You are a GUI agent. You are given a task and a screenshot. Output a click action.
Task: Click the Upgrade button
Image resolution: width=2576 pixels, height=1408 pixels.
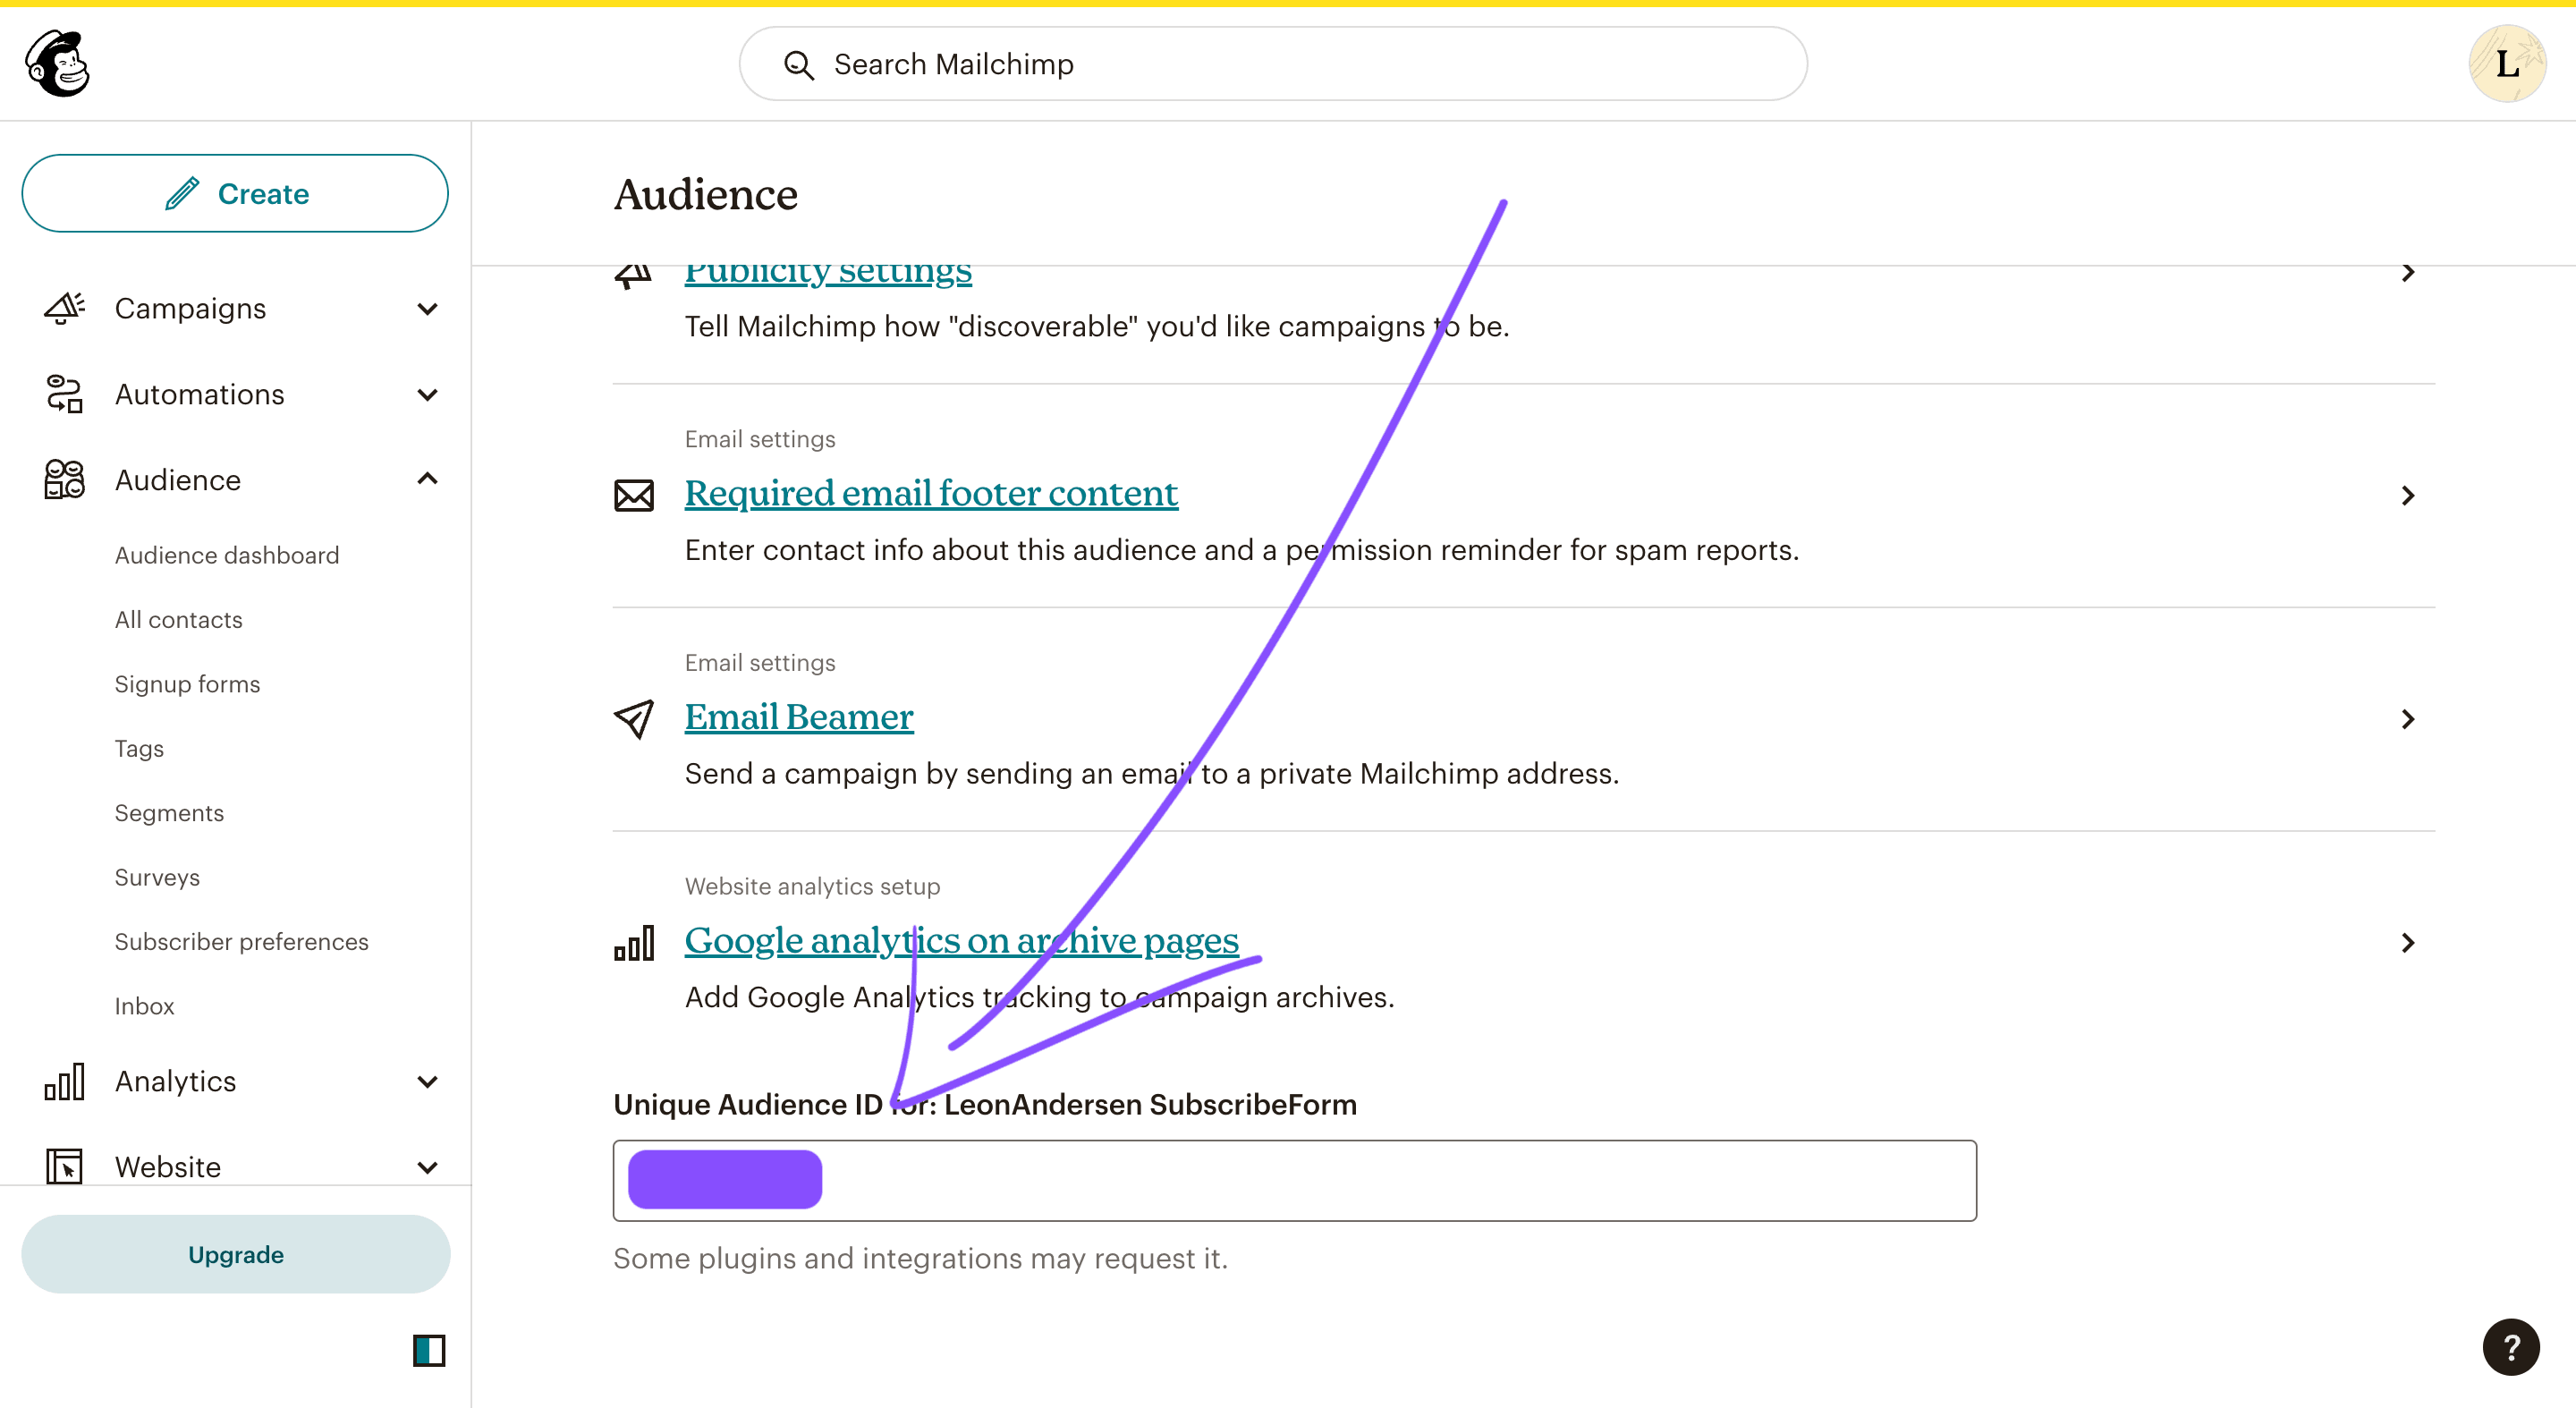click(236, 1253)
